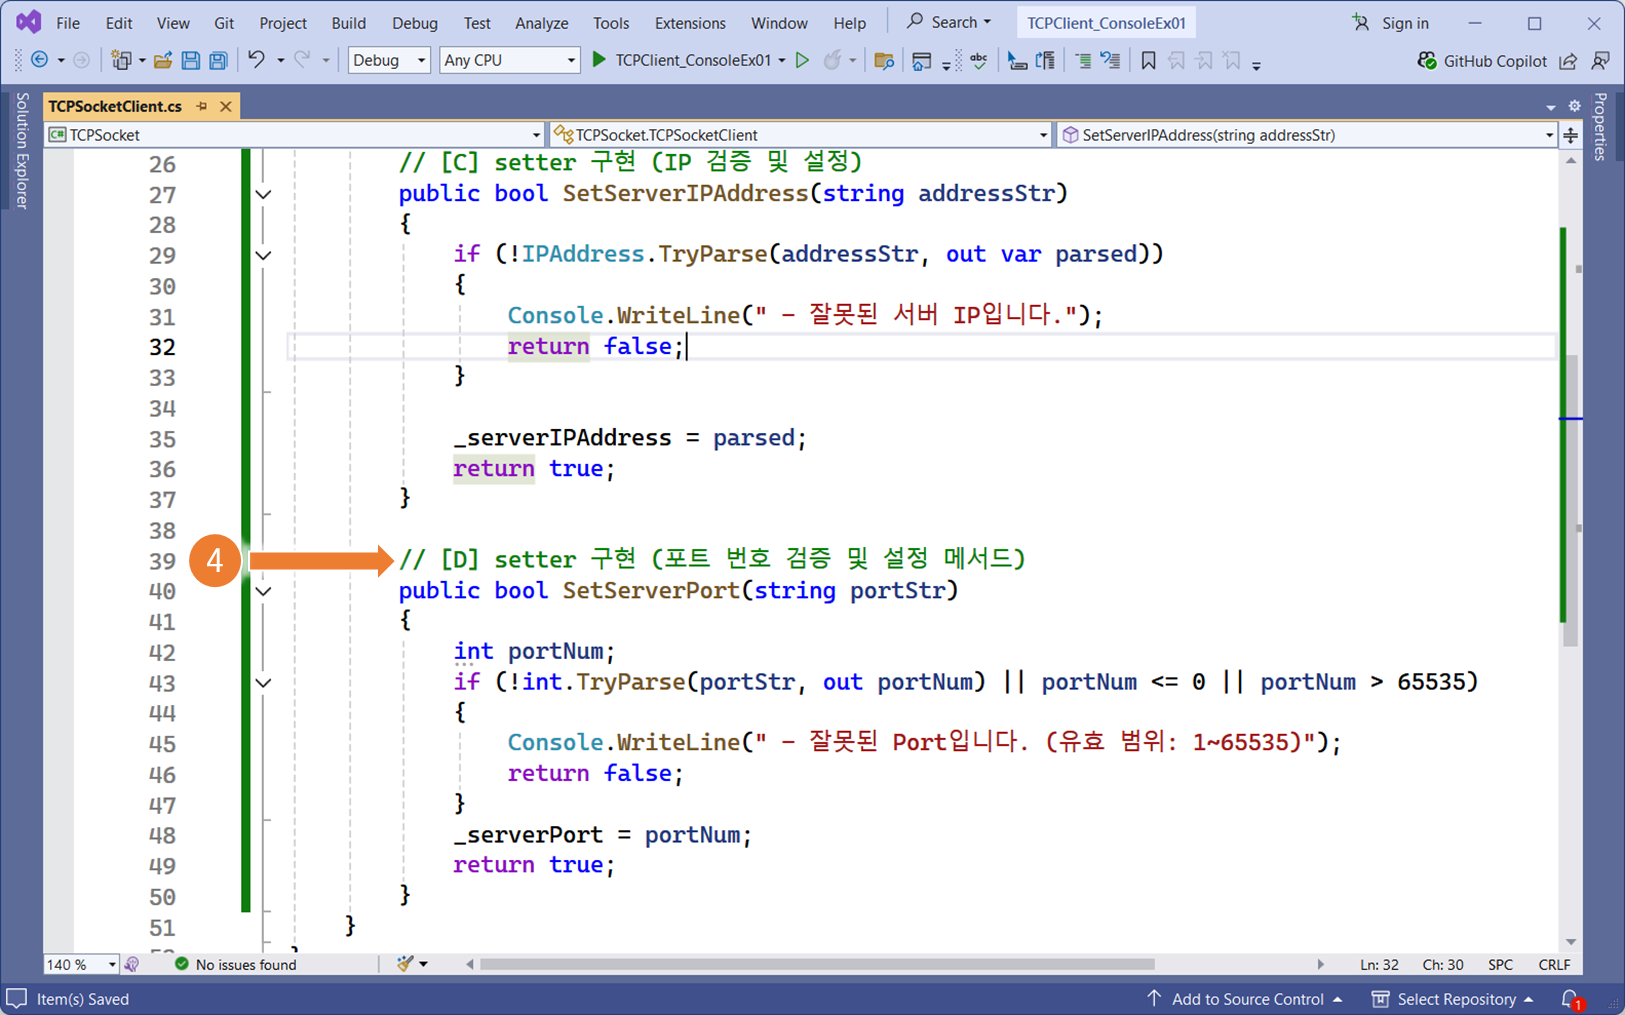The width and height of the screenshot is (1625, 1015).
Task: Comment out the selected lines
Action: tap(1083, 61)
